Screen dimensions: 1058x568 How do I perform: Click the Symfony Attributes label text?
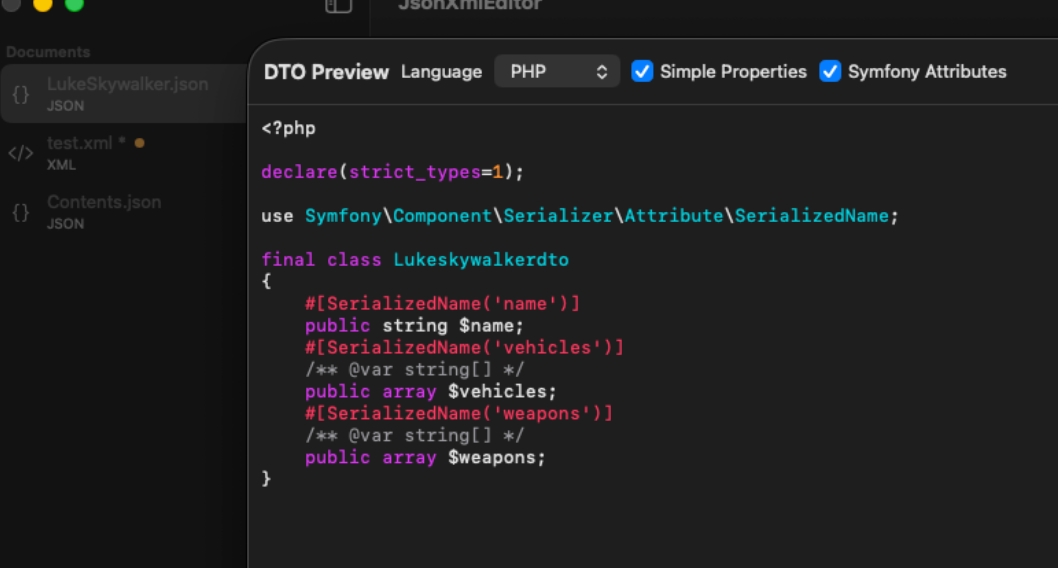pyautogui.click(x=926, y=72)
